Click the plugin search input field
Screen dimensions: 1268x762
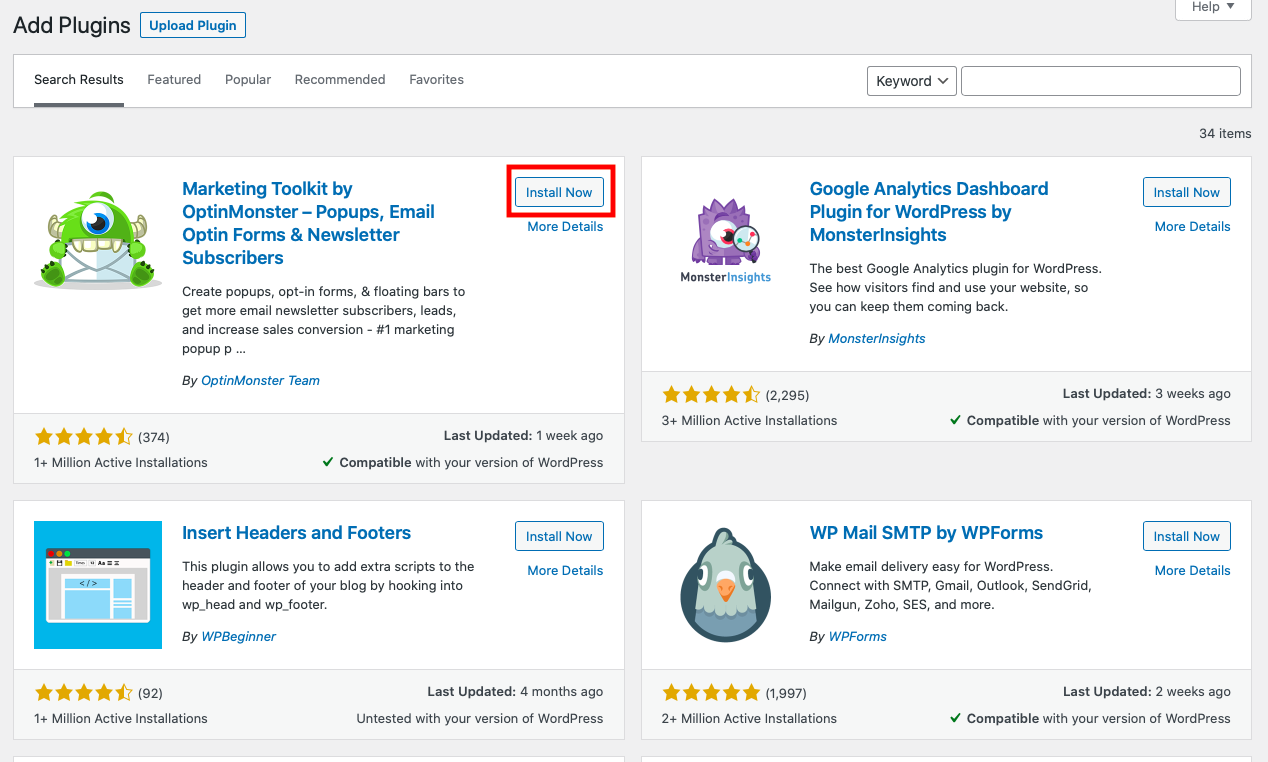tap(1100, 81)
